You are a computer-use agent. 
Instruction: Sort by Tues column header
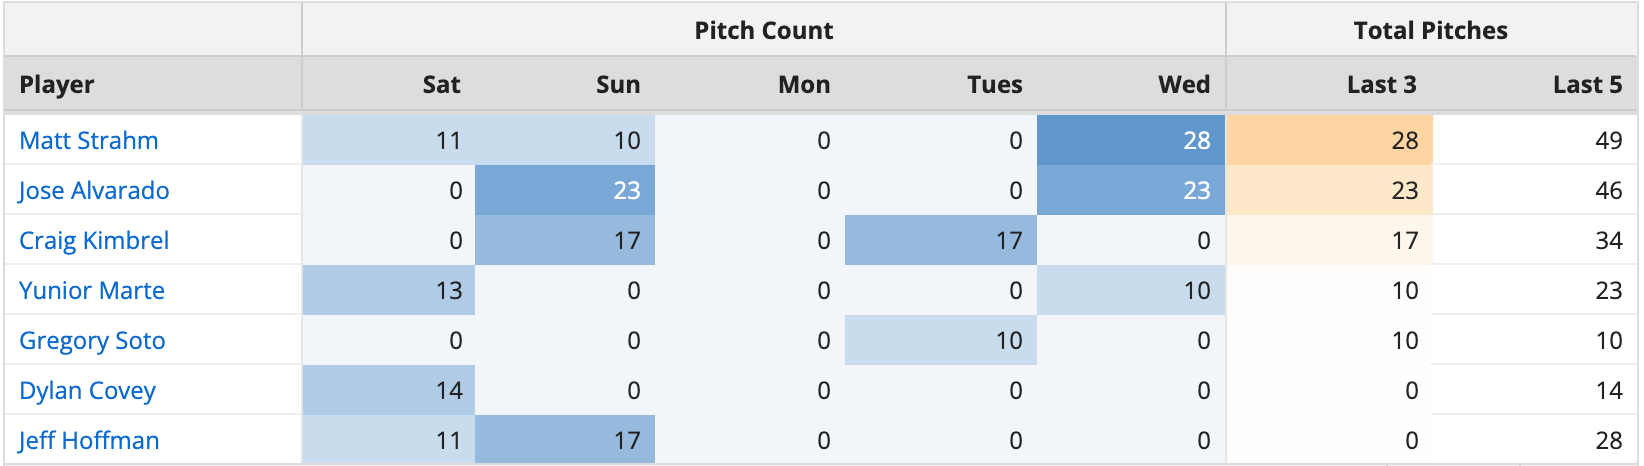pyautogui.click(x=994, y=84)
